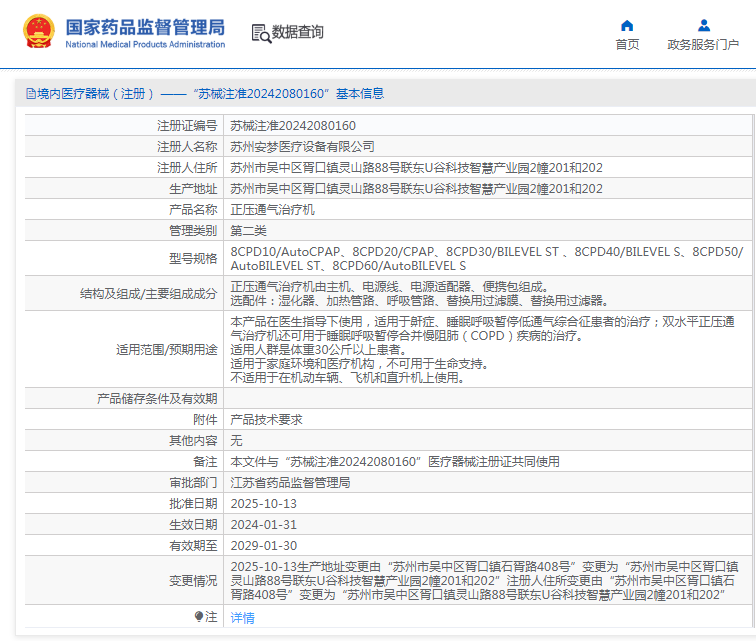
Task: Click the registration number 苏械注准20242080160 value
Action: coord(293,126)
